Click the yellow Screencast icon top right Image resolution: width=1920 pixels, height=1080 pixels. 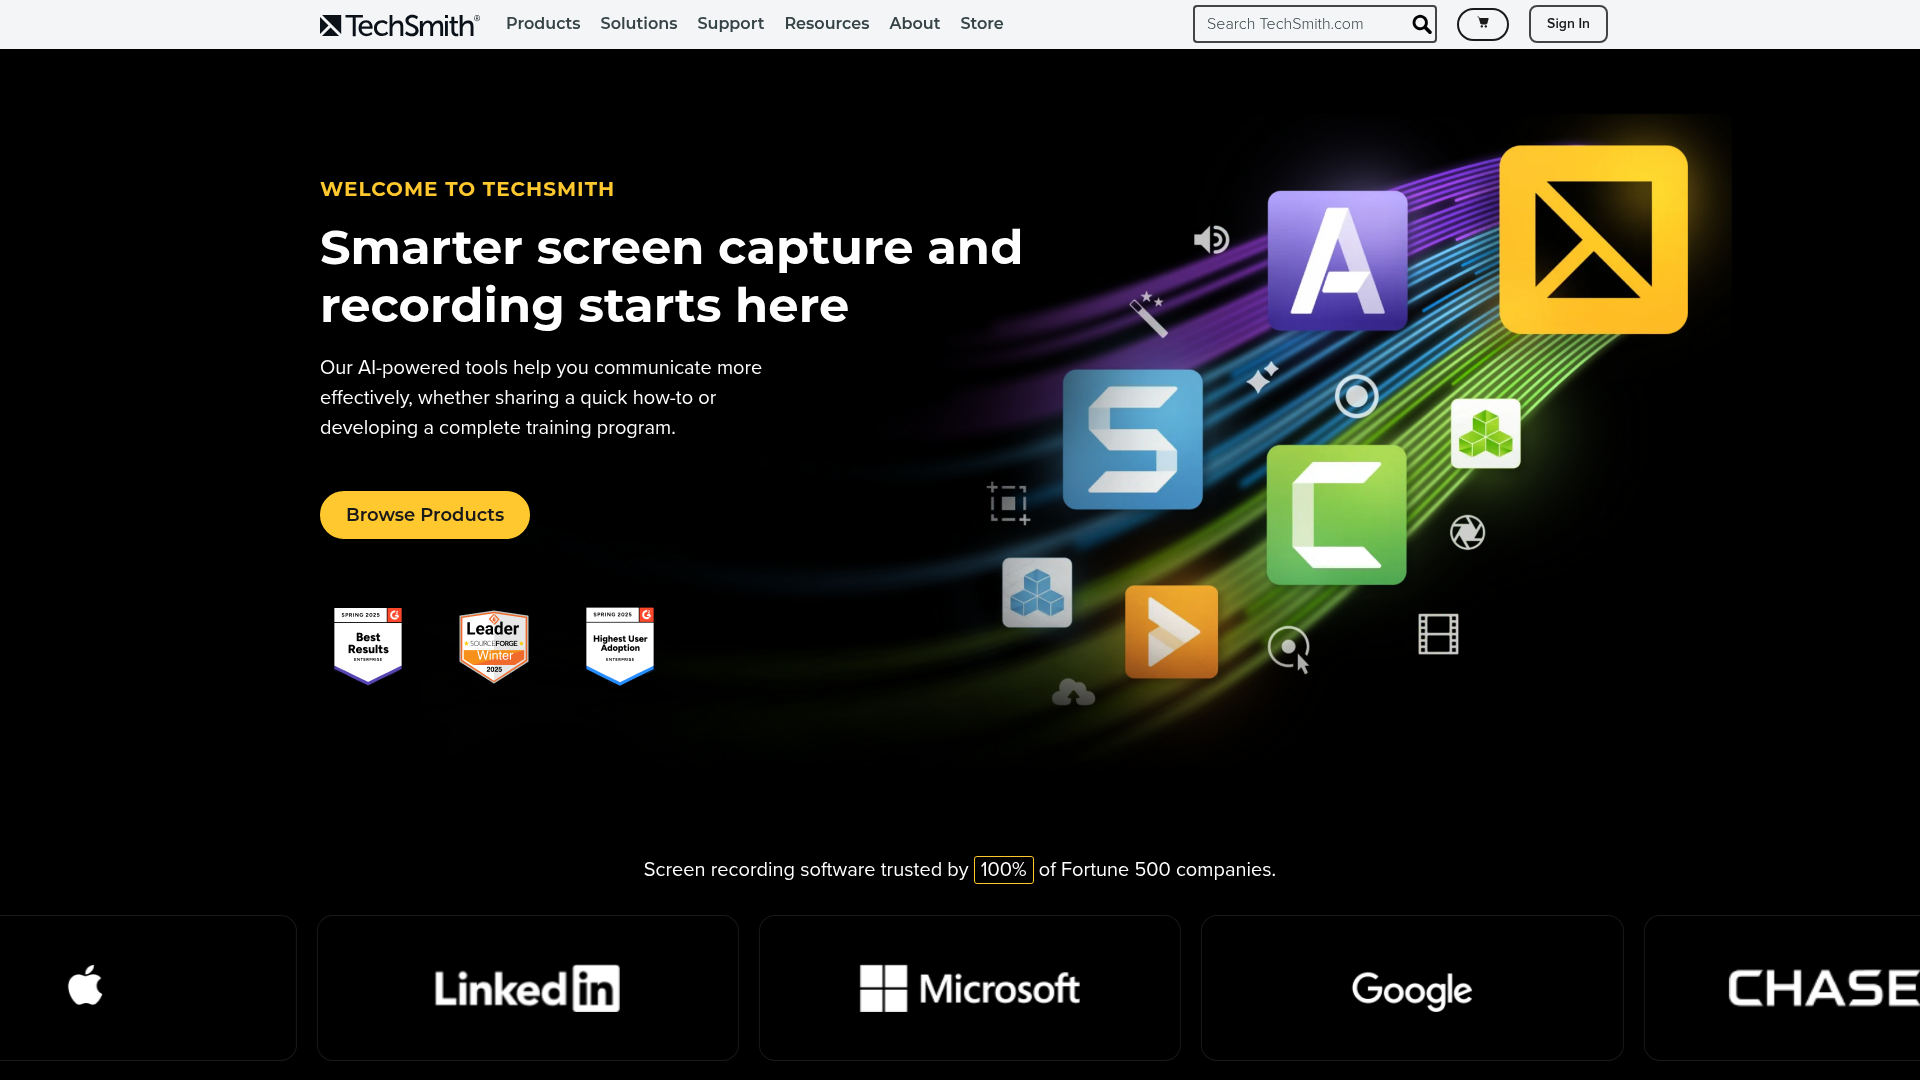point(1592,238)
